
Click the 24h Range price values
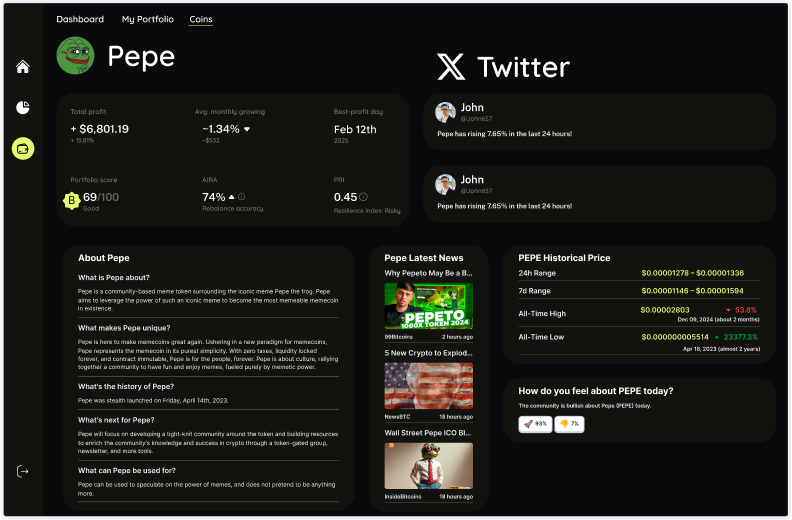[692, 273]
